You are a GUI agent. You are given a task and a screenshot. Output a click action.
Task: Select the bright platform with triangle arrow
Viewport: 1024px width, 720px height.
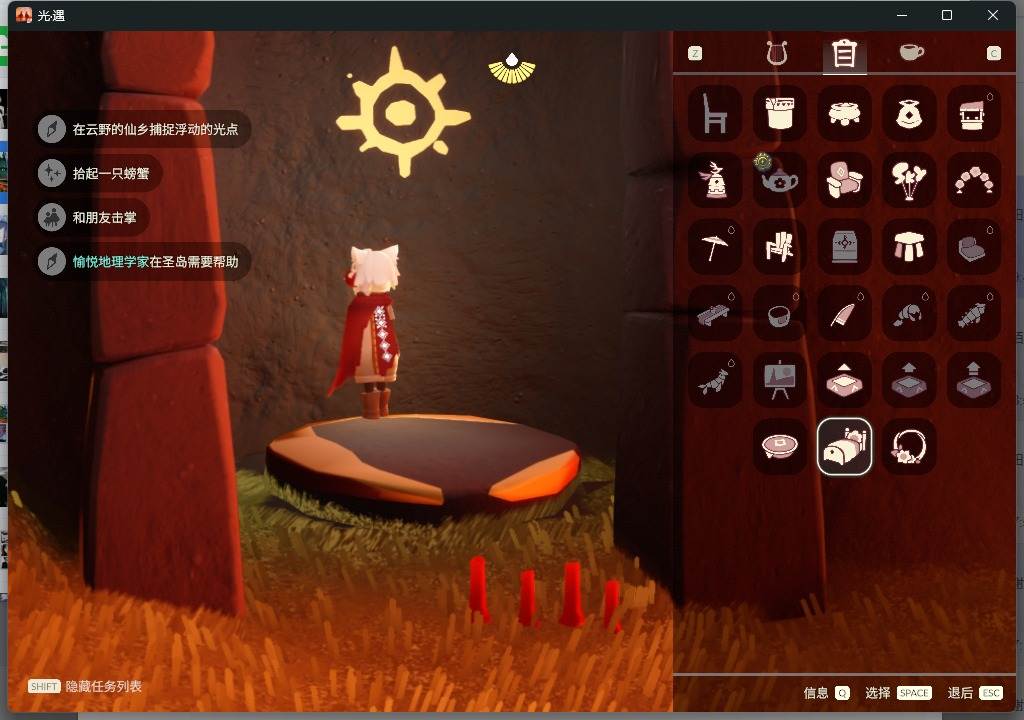click(x=844, y=380)
